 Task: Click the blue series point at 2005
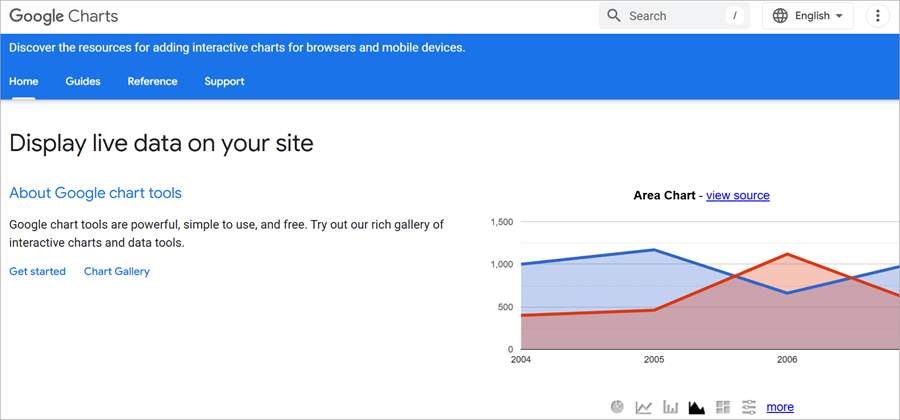pyautogui.click(x=654, y=250)
